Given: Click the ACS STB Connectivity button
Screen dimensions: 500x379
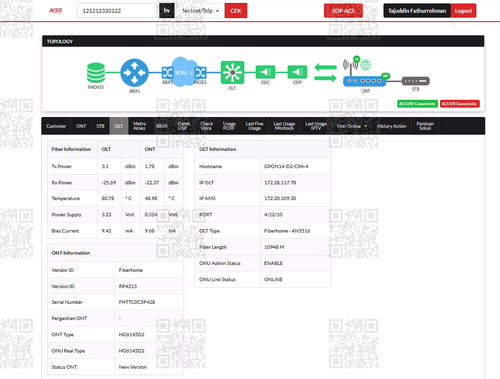Looking at the screenshot, I should pyautogui.click(x=459, y=104).
